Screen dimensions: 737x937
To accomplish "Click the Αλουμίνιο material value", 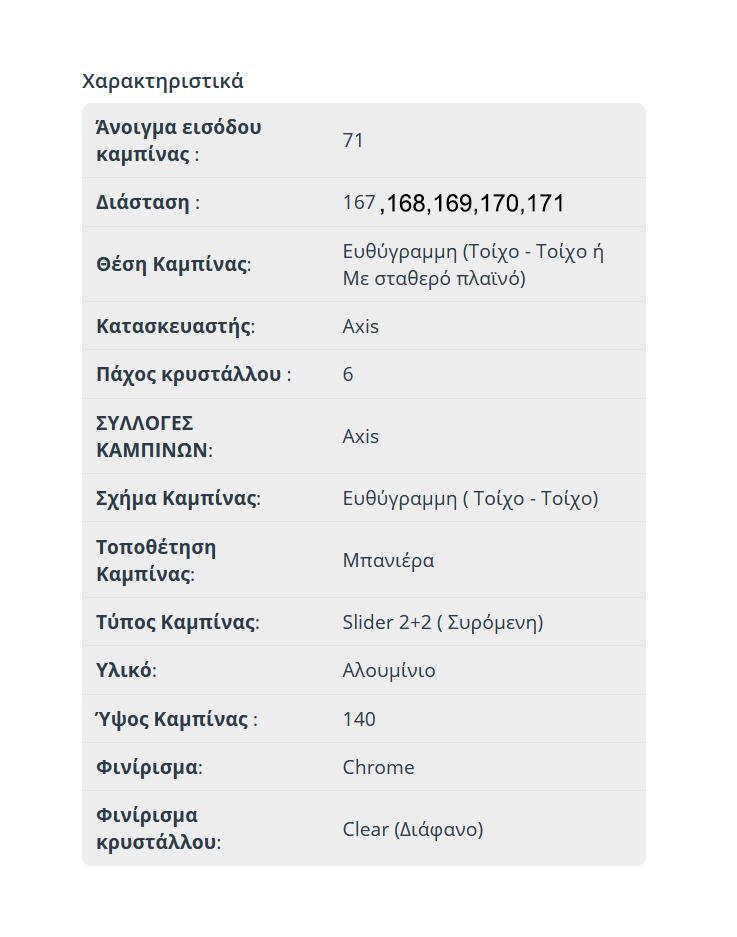I will pos(389,670).
